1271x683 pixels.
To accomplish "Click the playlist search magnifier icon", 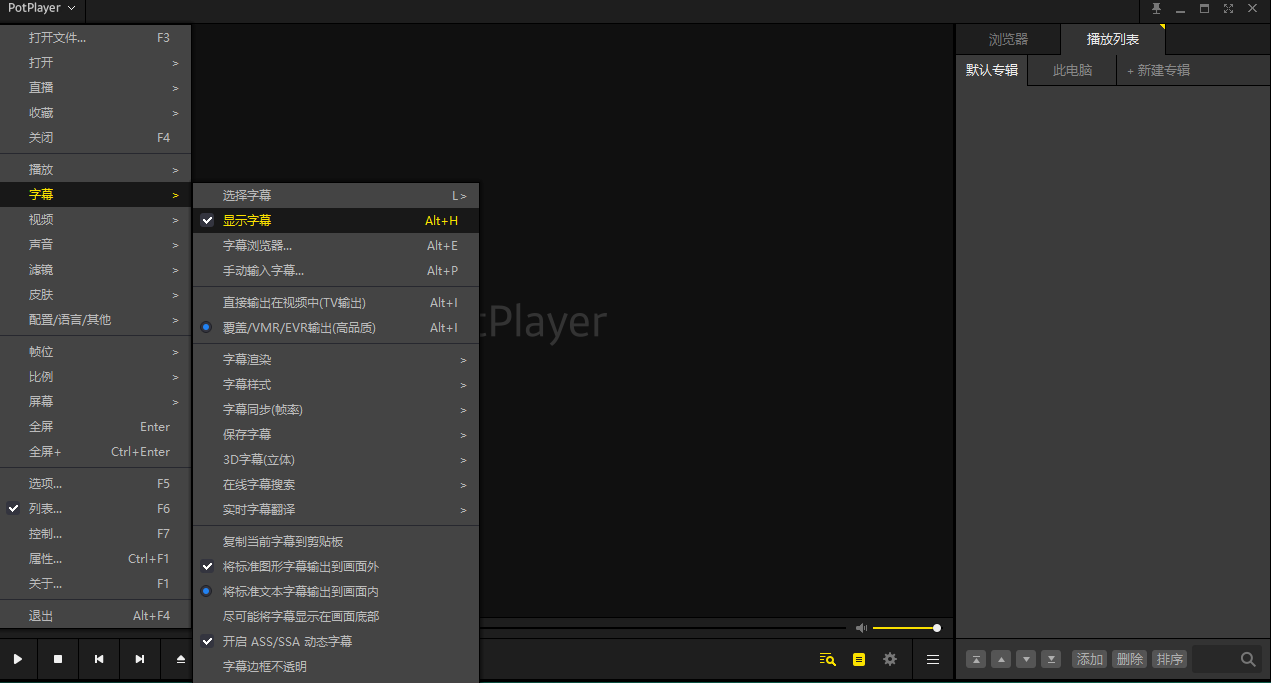I will 1248,659.
